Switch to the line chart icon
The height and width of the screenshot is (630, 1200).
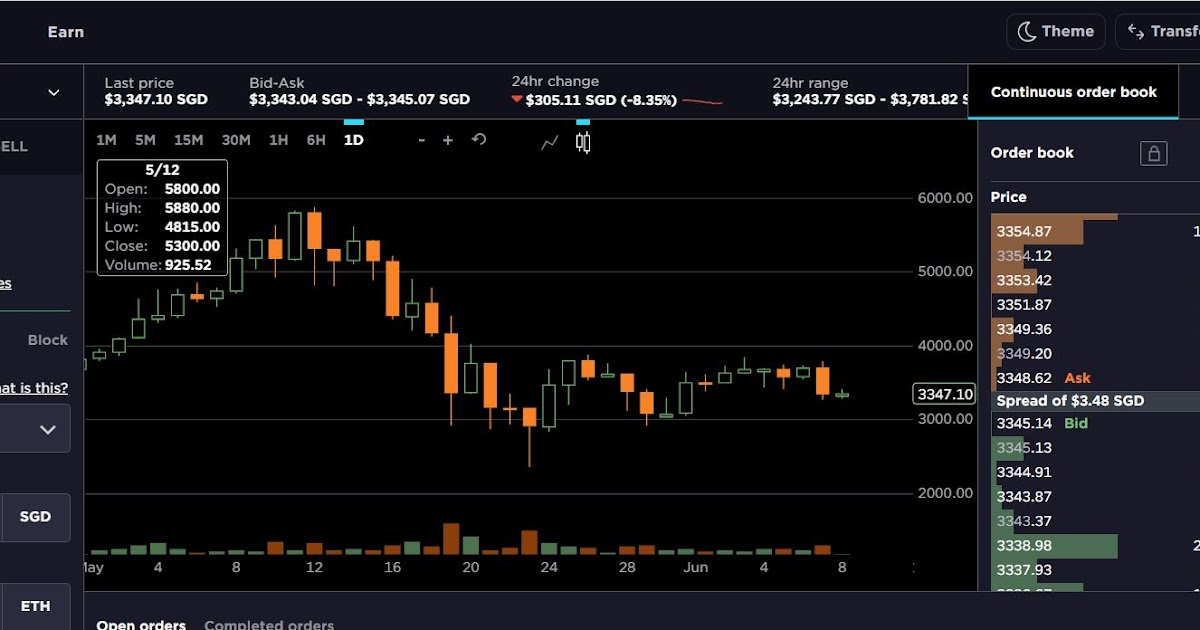tap(549, 143)
